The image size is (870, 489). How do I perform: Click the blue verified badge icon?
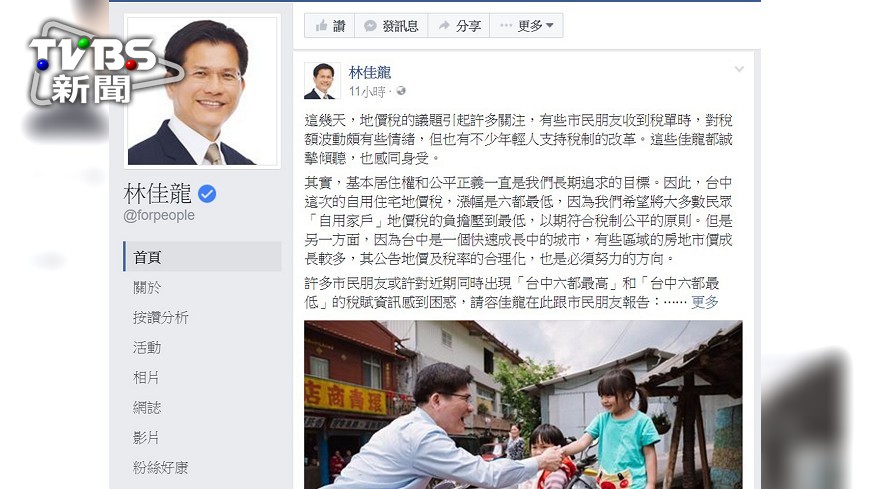tap(207, 194)
